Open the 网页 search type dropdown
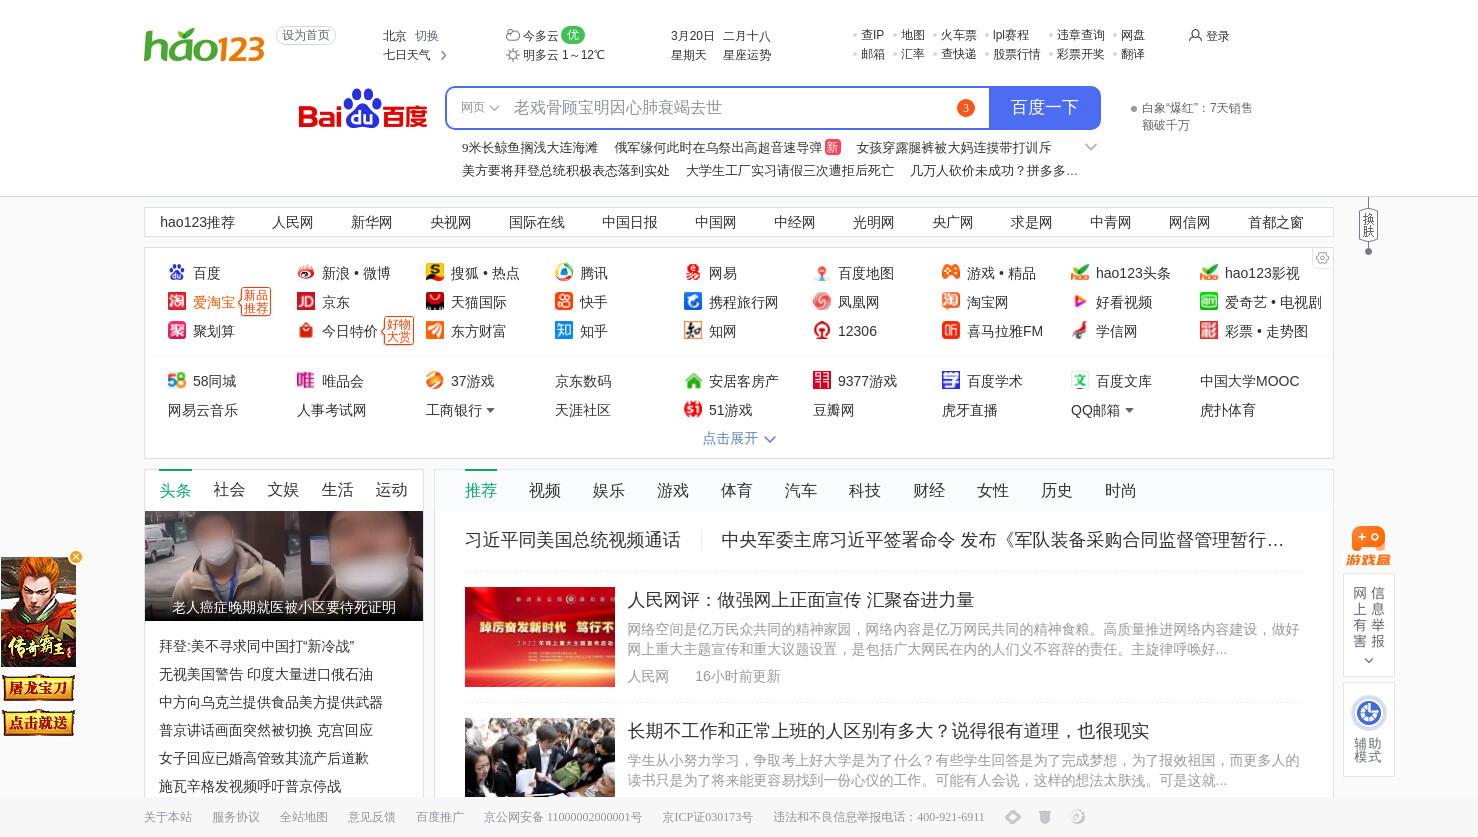The height and width of the screenshot is (837, 1478). pos(480,108)
